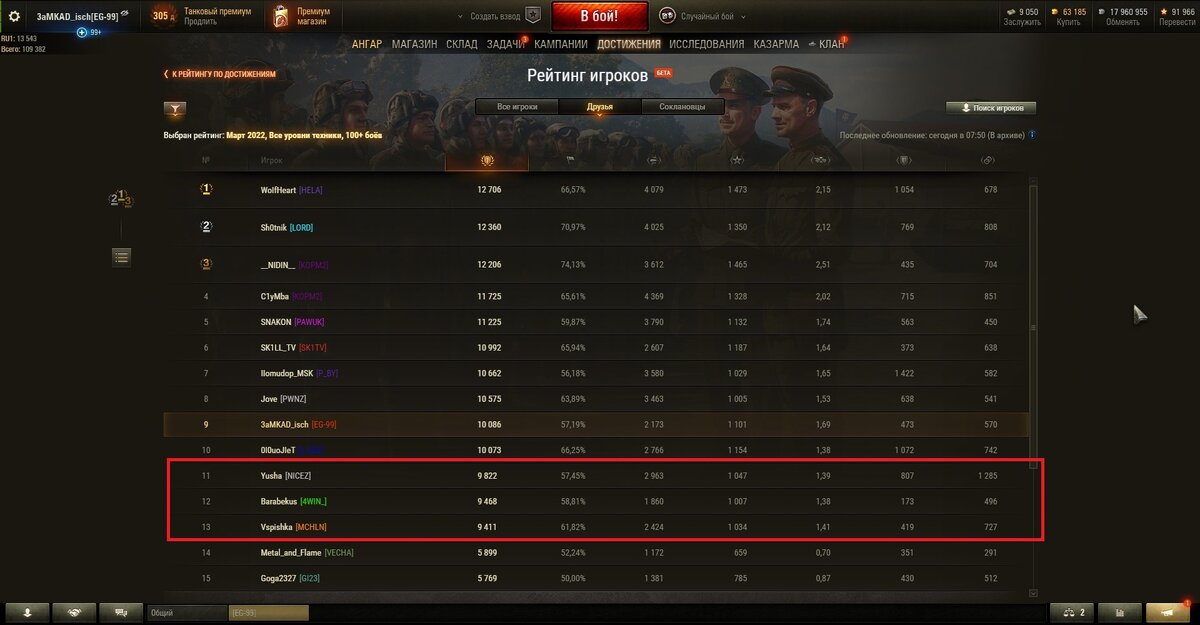
Task: Open settings gear menu
Action: tap(14, 16)
